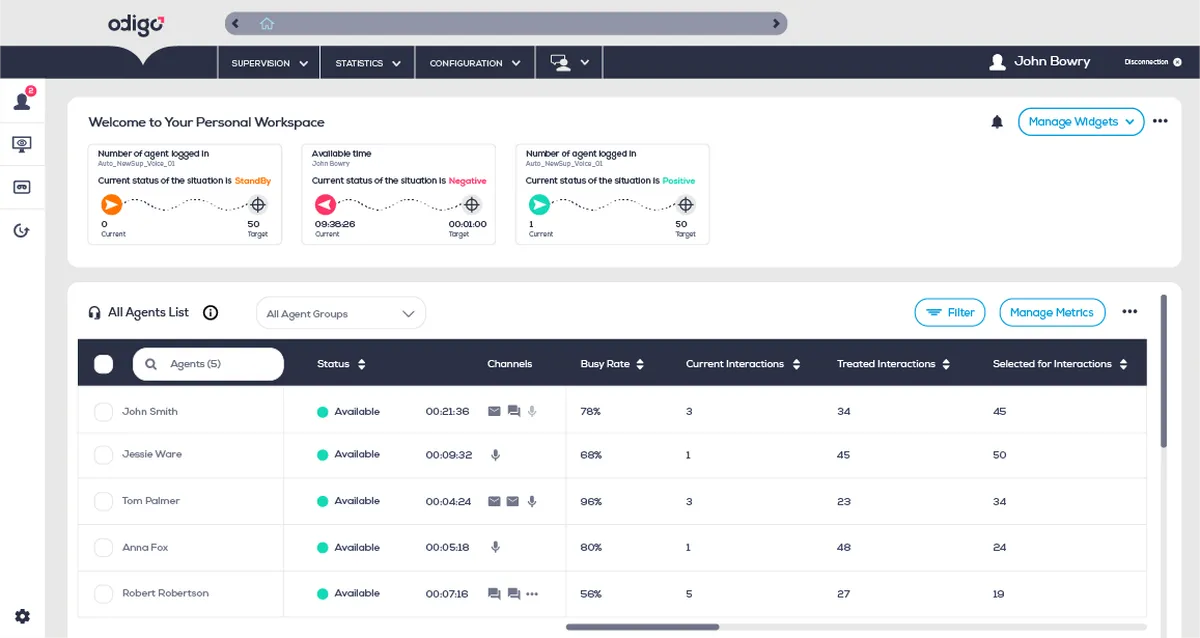Open the Manage Widgets dropdown
1200x638 pixels.
(1080, 122)
